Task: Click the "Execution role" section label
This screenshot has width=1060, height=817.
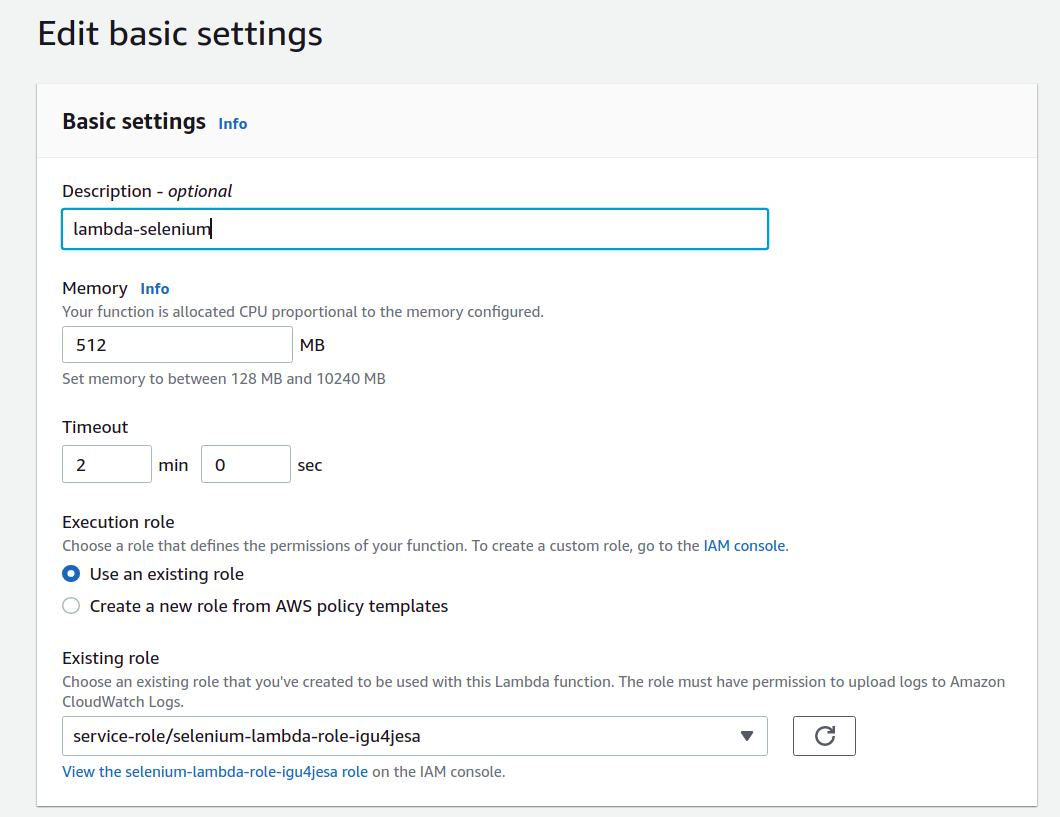Action: (x=118, y=522)
